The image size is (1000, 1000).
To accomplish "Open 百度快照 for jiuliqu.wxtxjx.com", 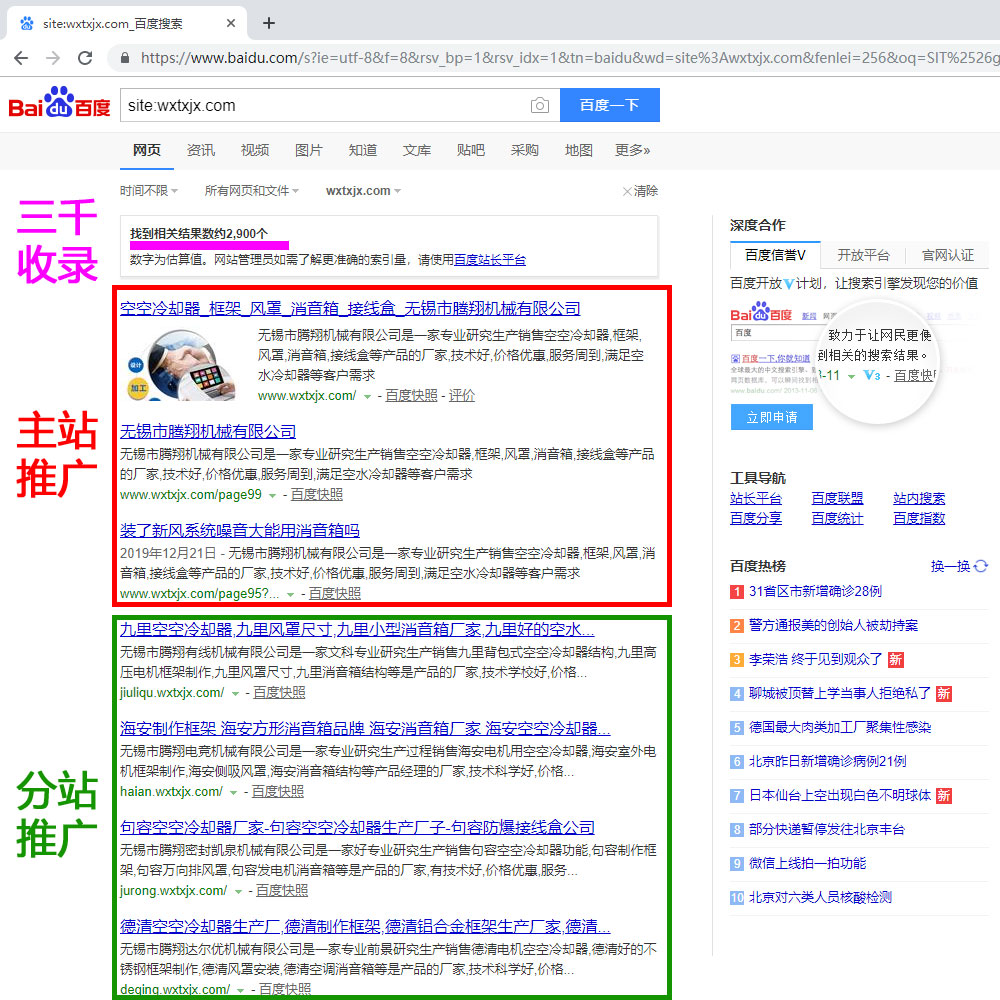I will tap(279, 693).
